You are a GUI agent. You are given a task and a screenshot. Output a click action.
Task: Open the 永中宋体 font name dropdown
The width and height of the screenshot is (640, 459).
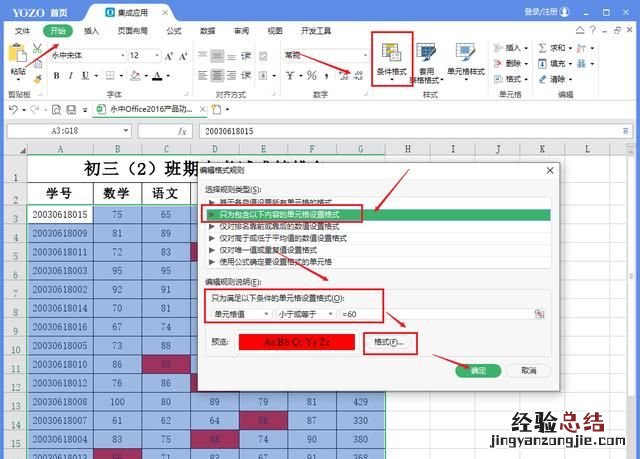click(x=122, y=55)
